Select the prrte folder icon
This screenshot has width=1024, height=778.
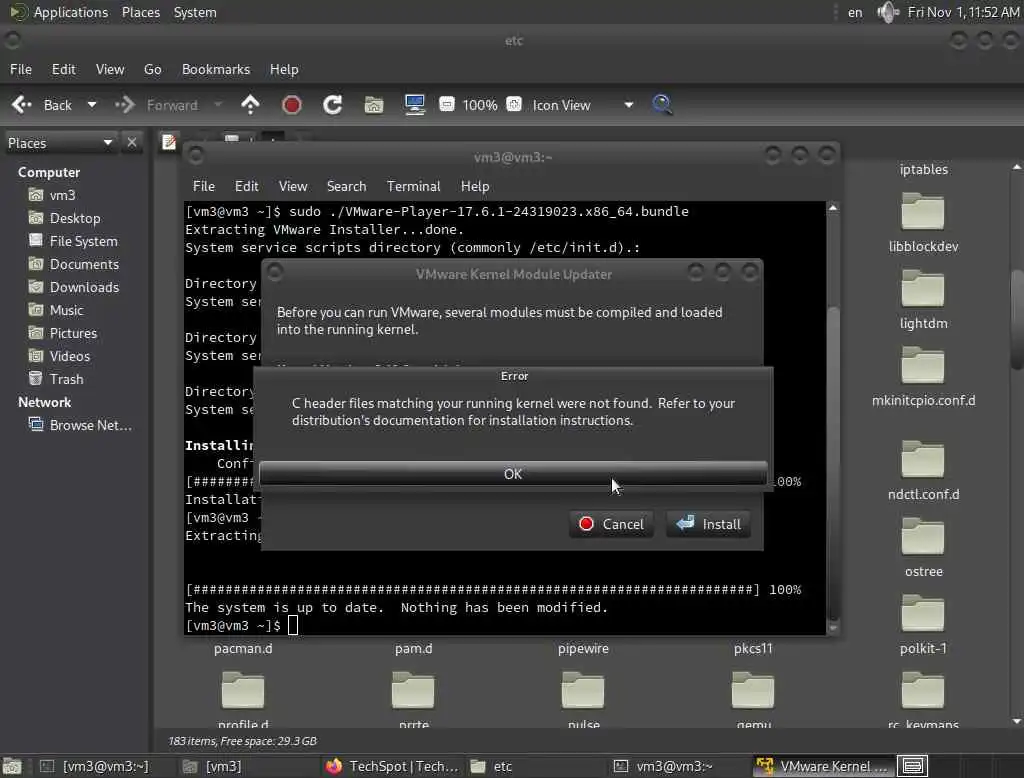click(x=413, y=690)
